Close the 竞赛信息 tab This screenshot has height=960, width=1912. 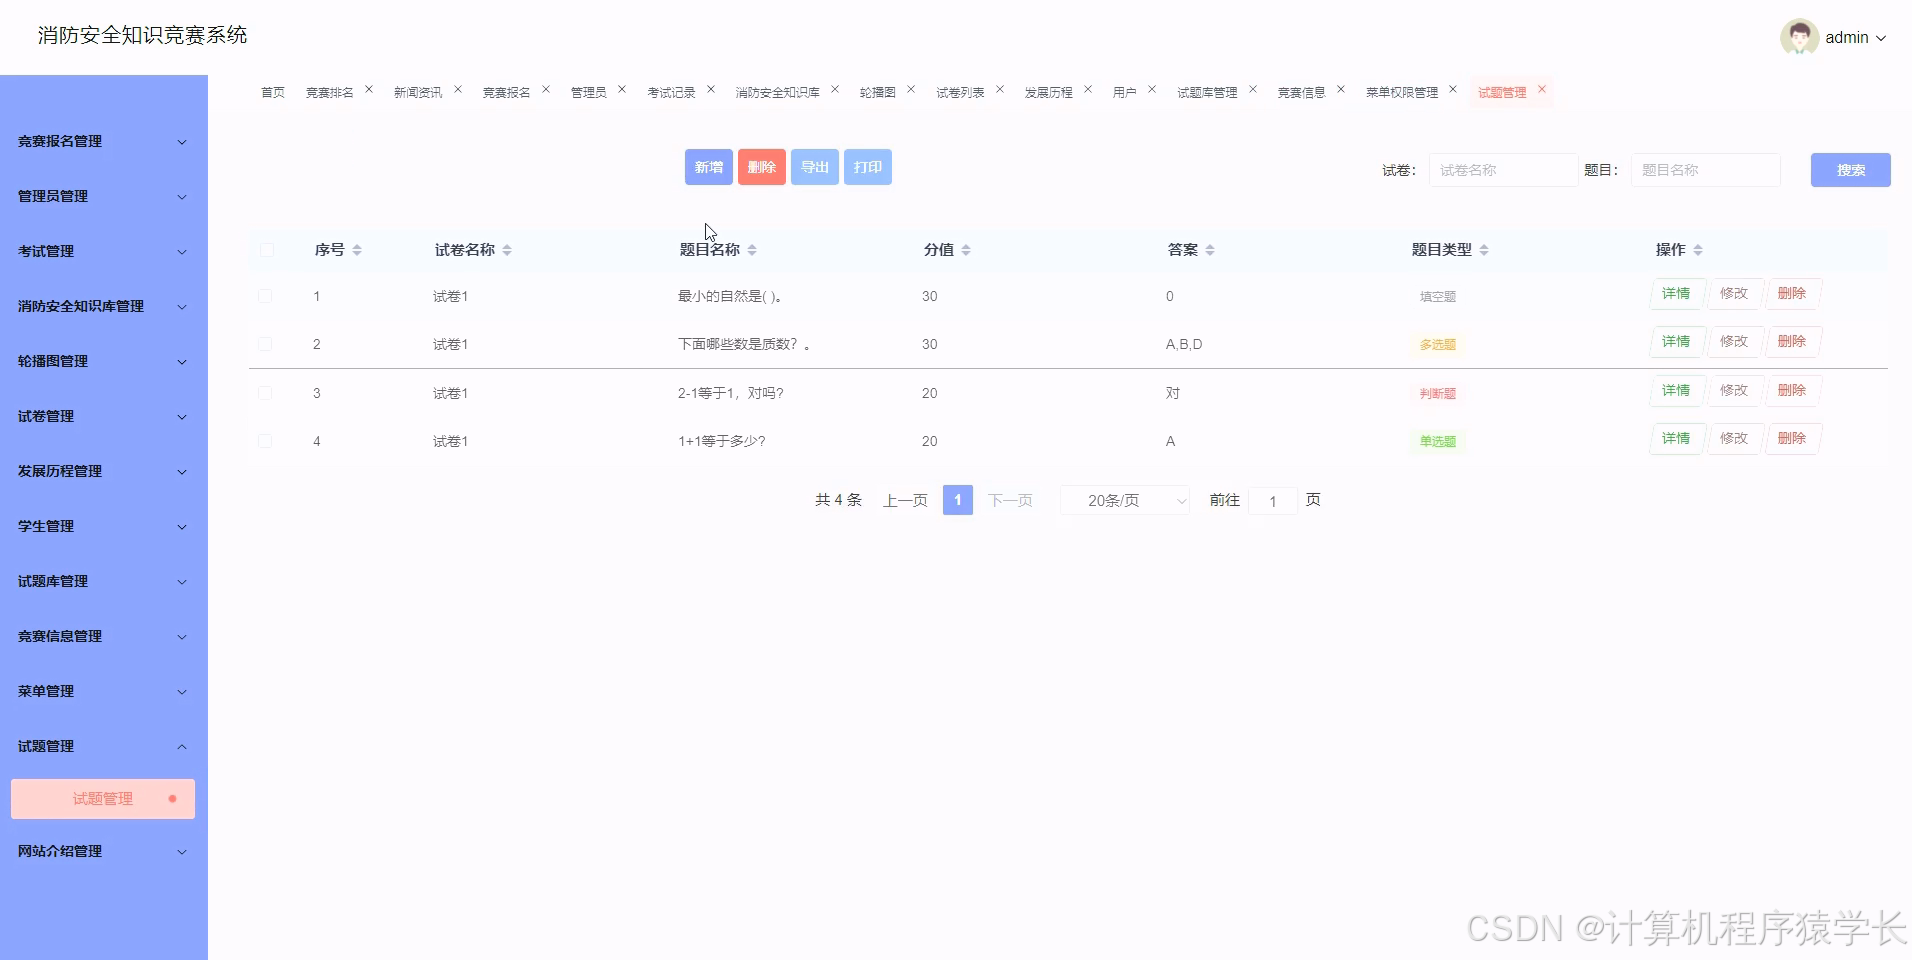(x=1341, y=89)
